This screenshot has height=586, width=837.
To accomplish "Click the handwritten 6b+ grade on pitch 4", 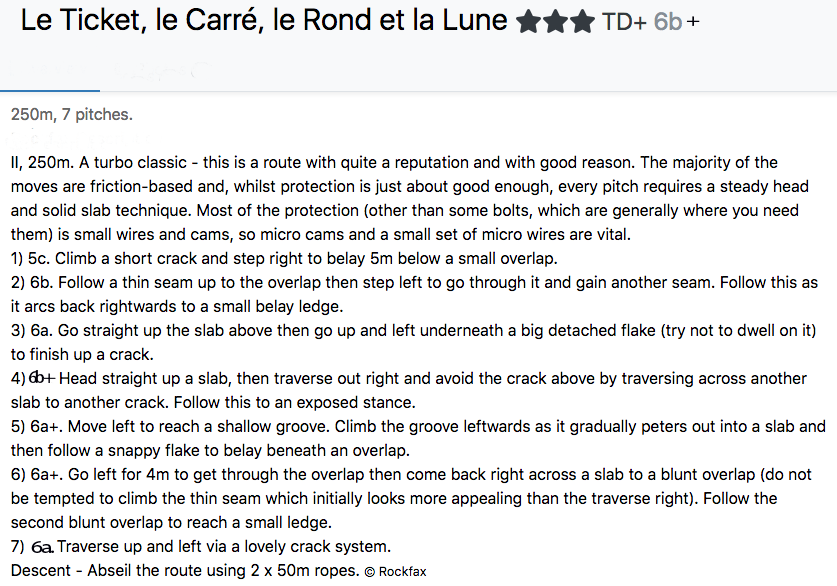I will coord(42,378).
